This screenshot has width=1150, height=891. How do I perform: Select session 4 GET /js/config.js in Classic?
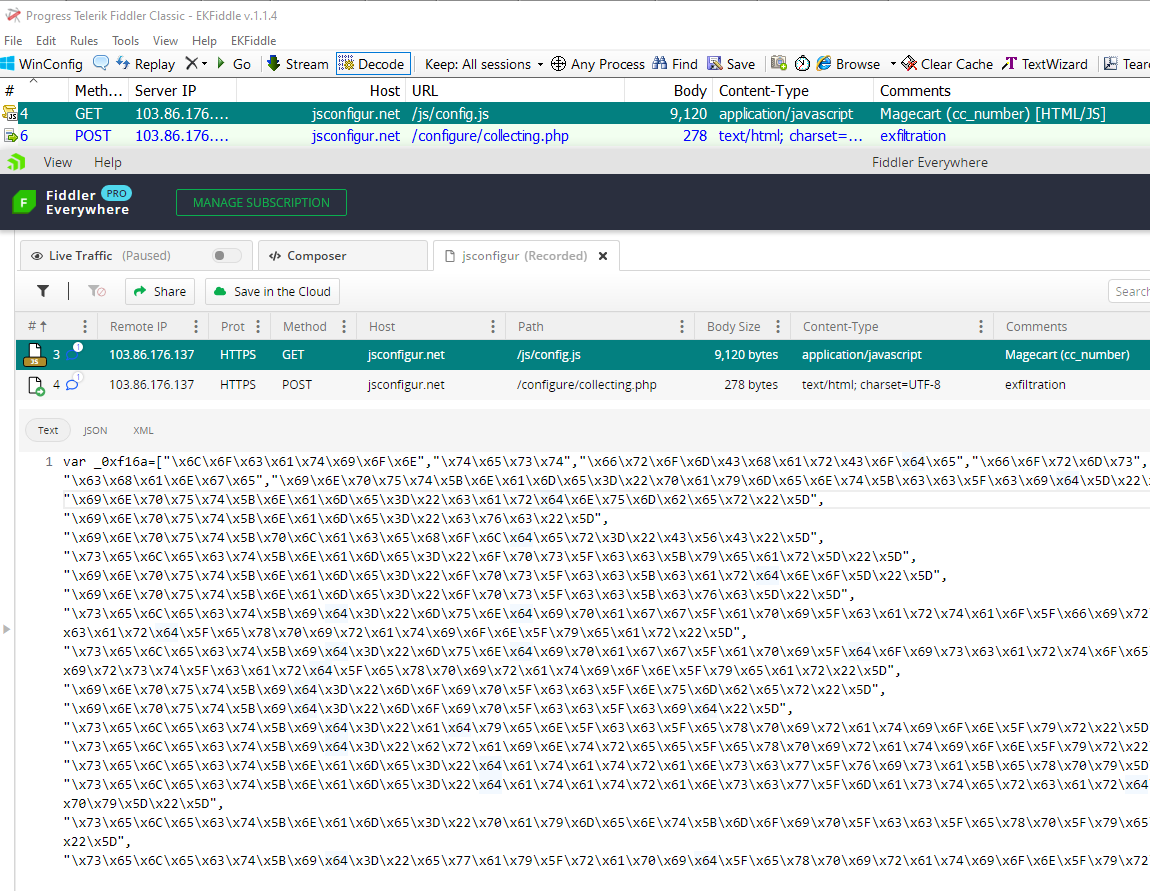[575, 114]
